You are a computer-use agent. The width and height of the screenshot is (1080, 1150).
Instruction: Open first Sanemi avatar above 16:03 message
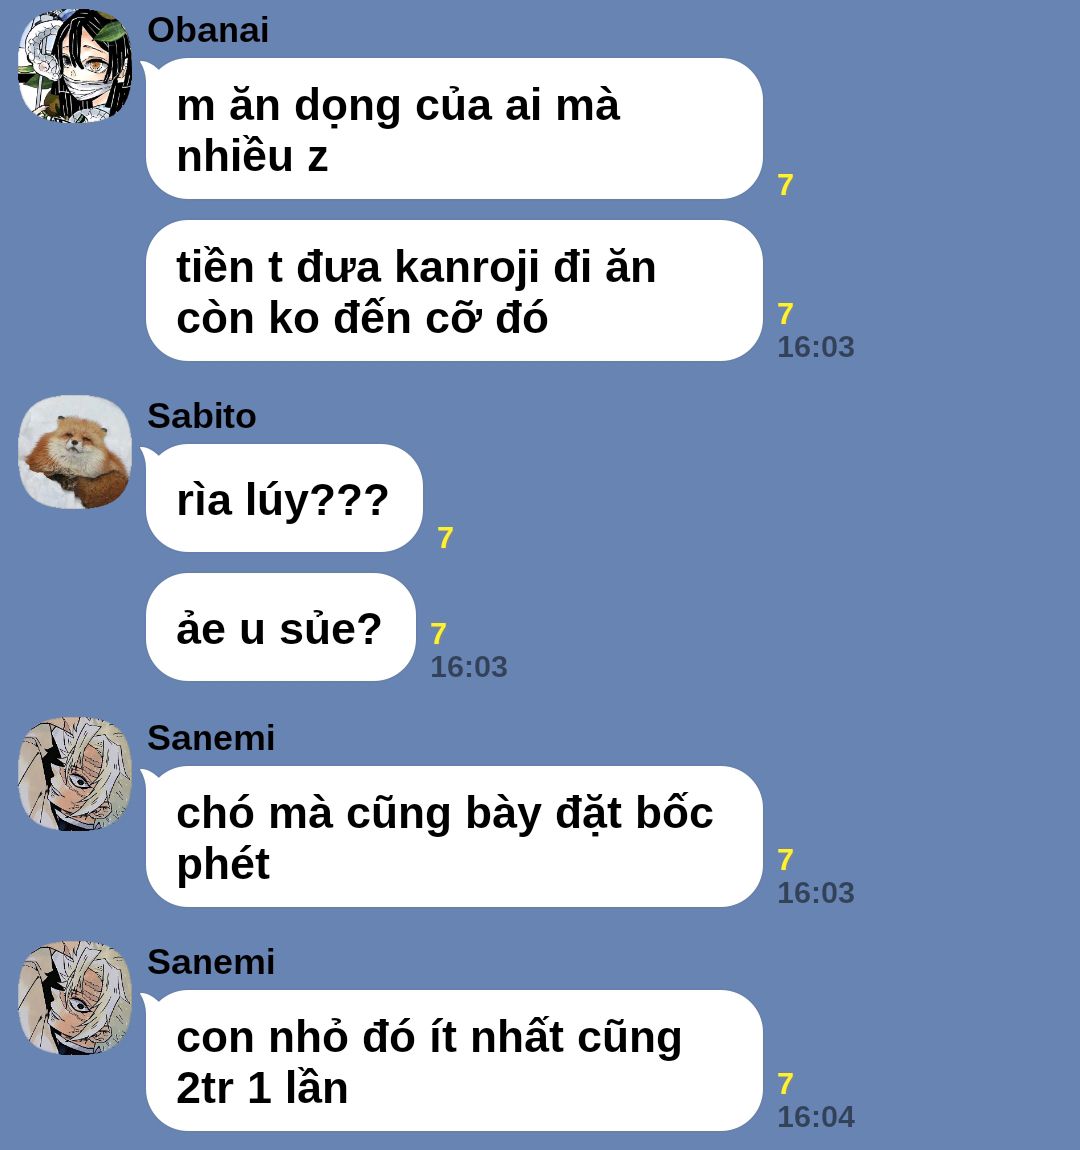click(x=75, y=774)
